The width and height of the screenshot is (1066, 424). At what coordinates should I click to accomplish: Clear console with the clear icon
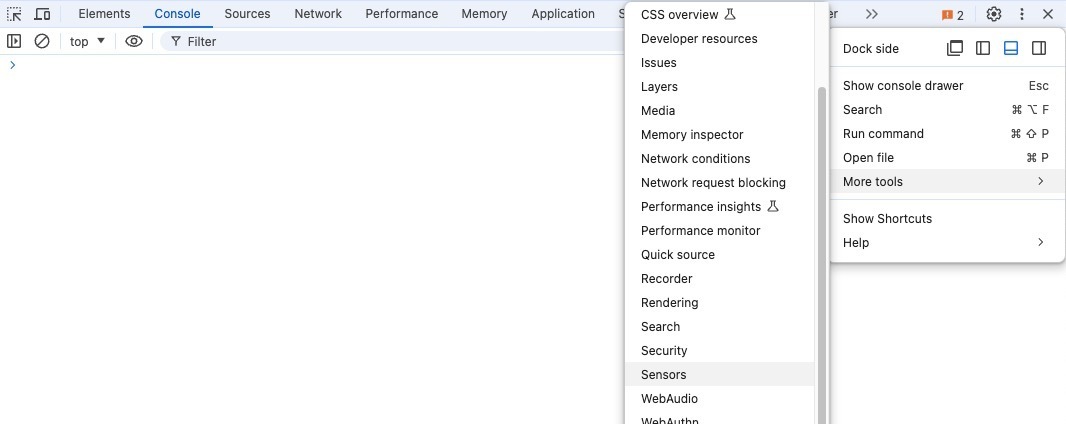pos(42,41)
